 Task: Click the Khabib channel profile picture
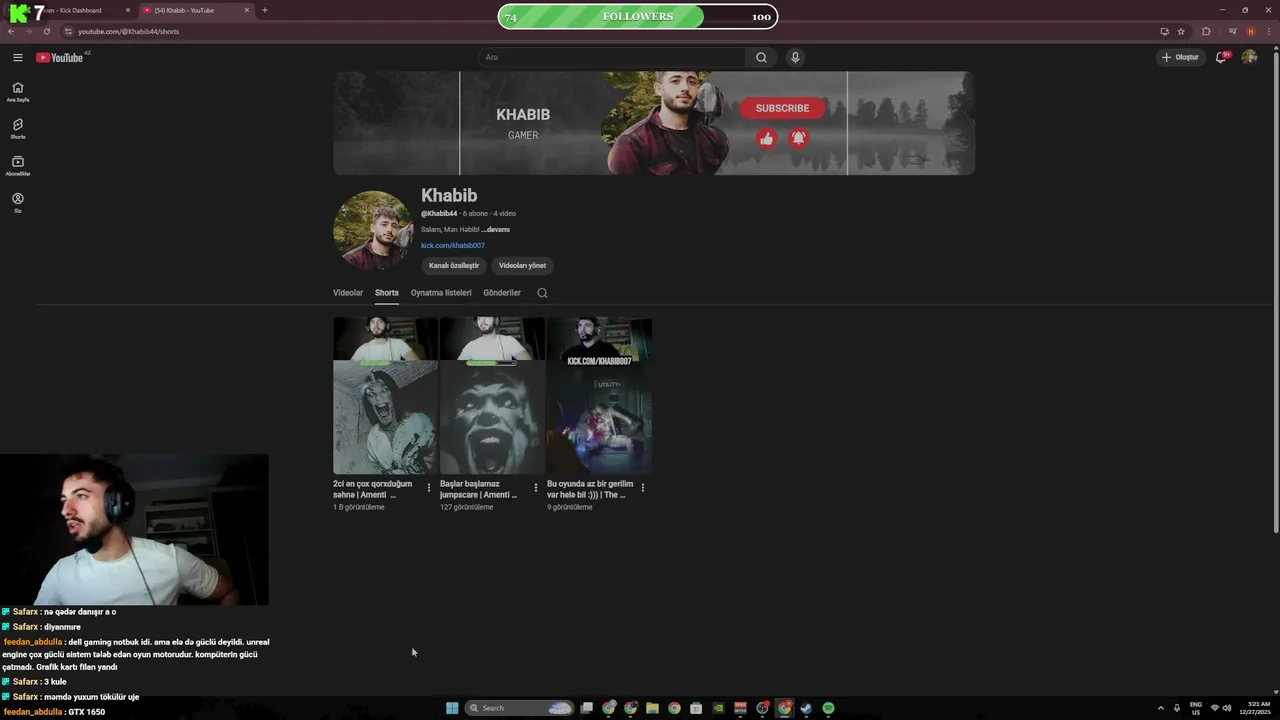pyautogui.click(x=373, y=230)
